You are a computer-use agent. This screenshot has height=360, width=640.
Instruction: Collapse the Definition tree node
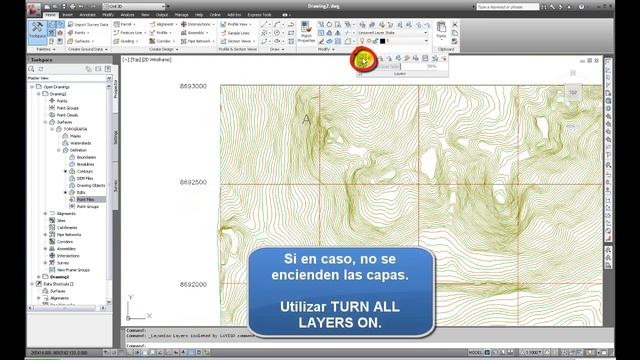59,150
